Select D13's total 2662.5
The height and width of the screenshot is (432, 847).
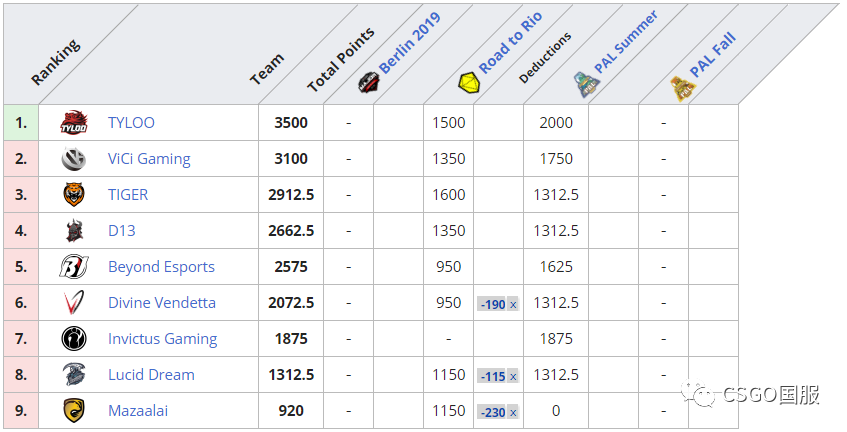291,231
